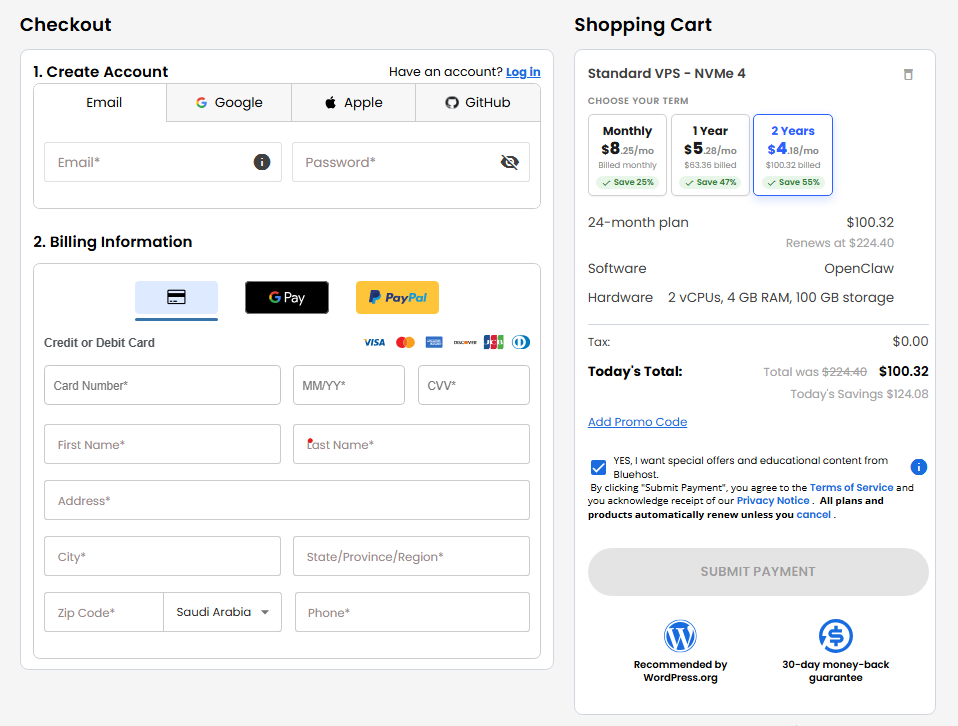Click the cancel link
The image size is (958, 726).
pos(813,515)
